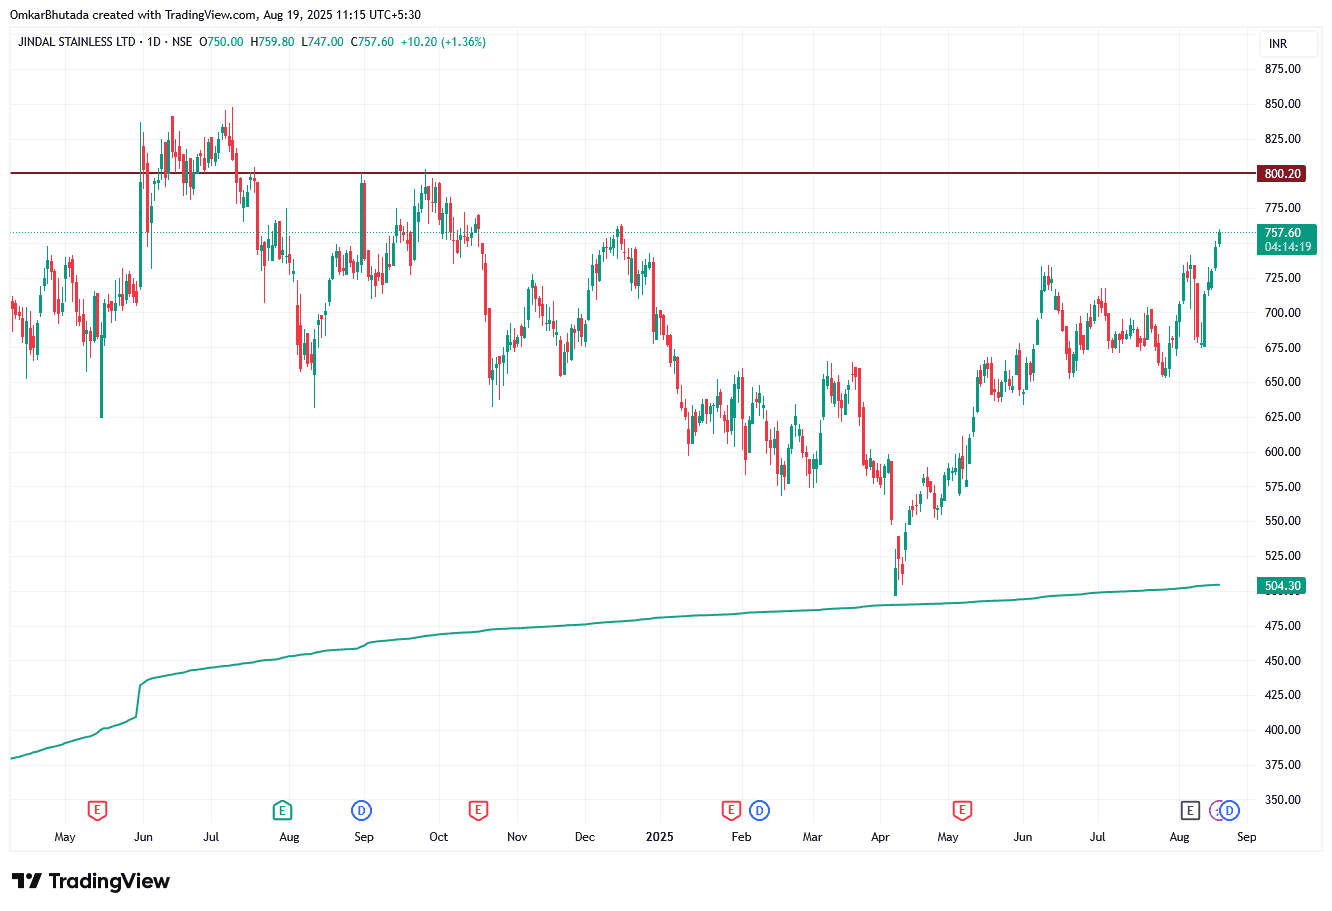Image resolution: width=1332 pixels, height=911 pixels.
Task: Select the red E earnings marker after May 2025
Action: (962, 810)
